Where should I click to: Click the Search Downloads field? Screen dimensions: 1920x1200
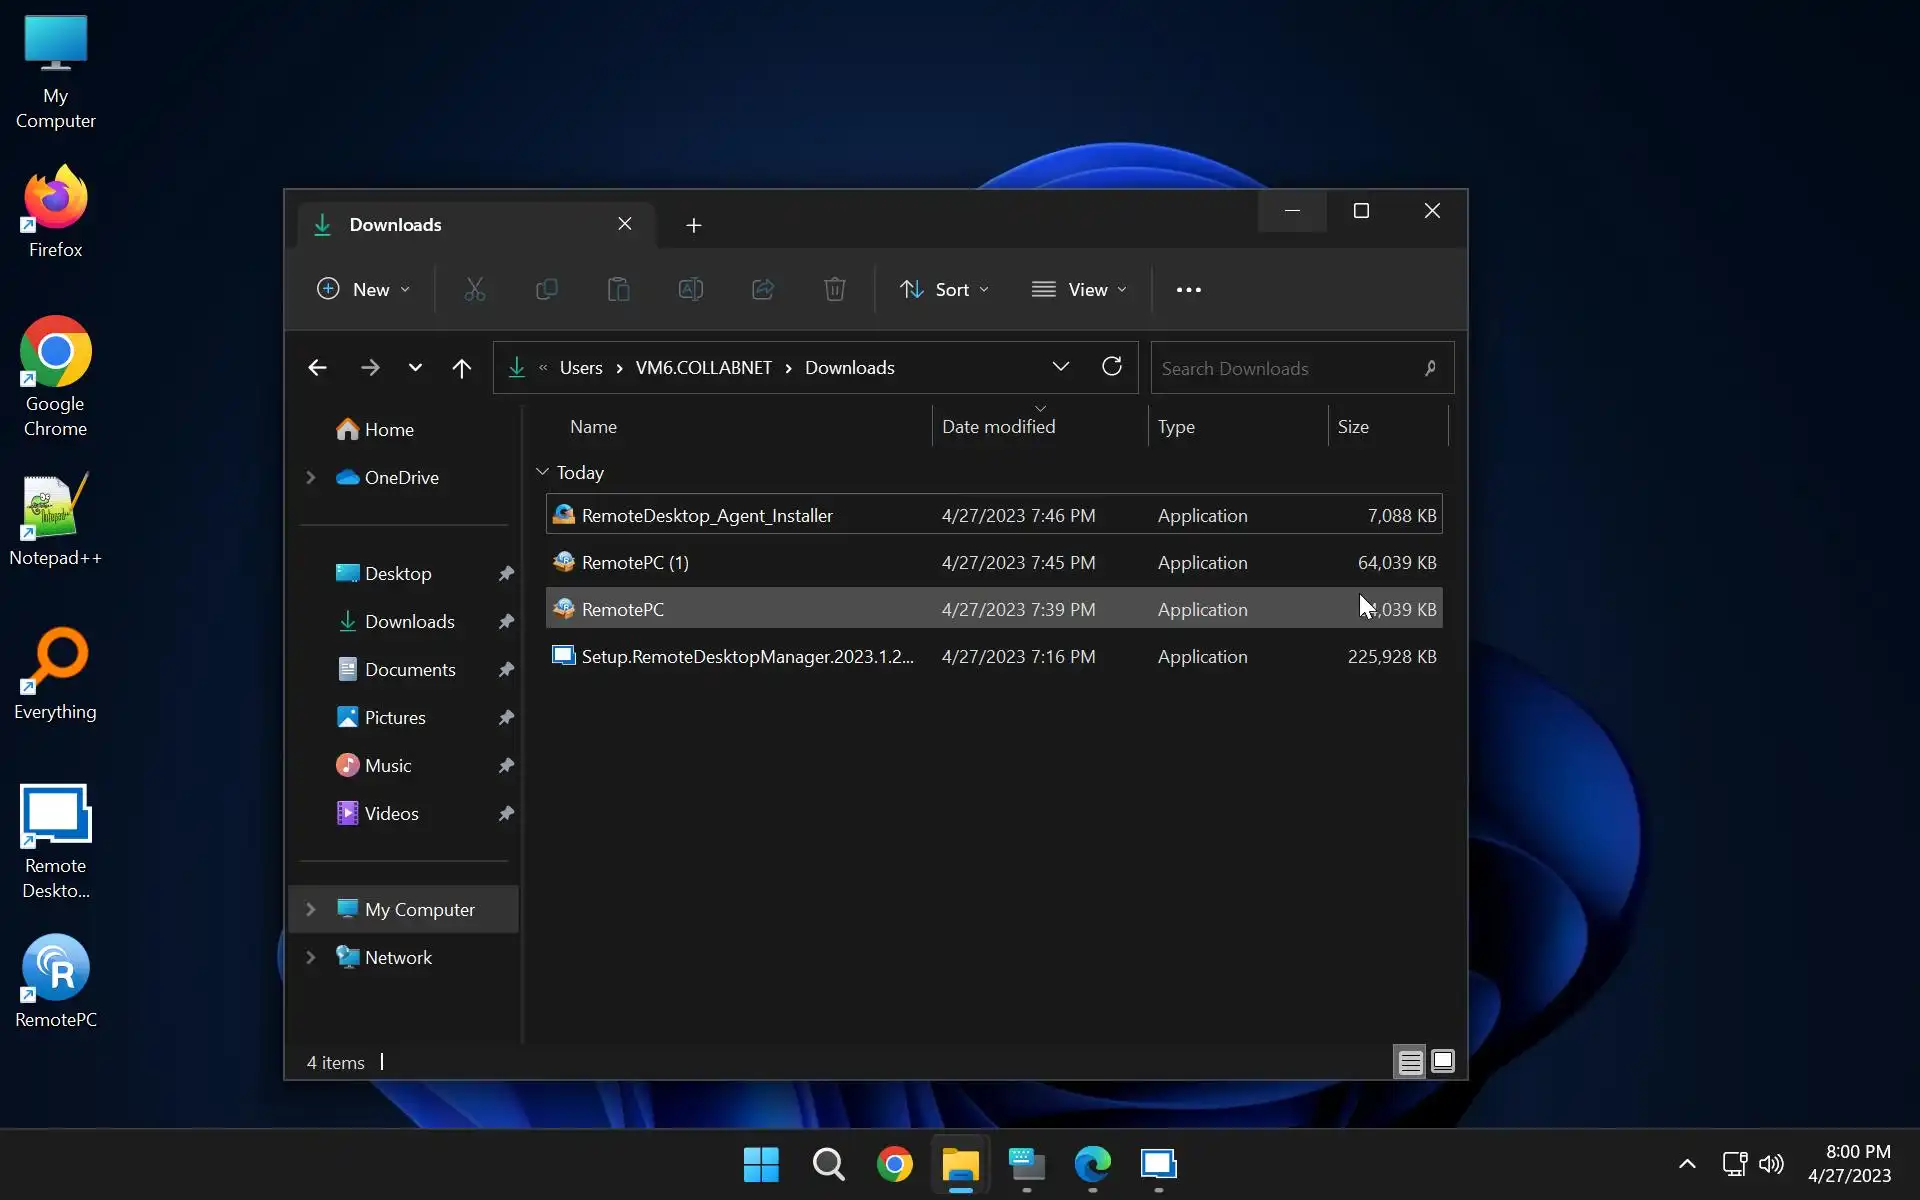(x=1284, y=368)
